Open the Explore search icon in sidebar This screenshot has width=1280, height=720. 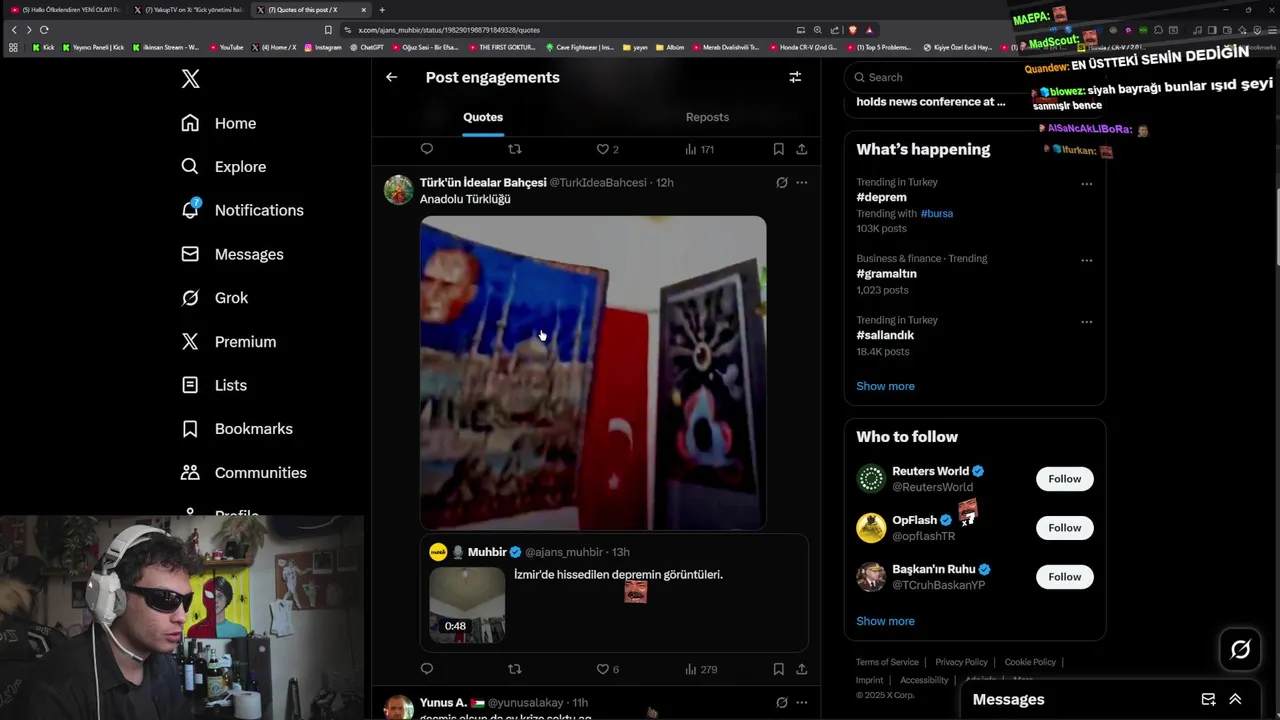[x=190, y=167]
